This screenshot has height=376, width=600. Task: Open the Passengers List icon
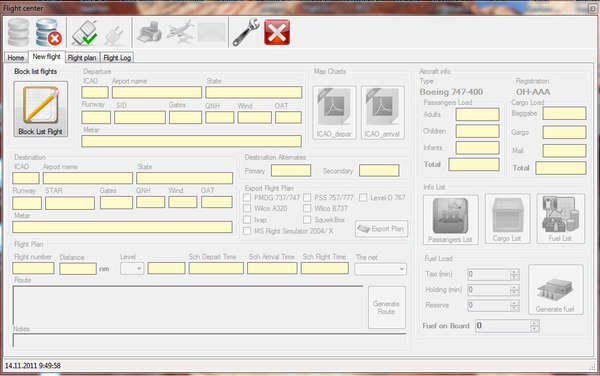pyautogui.click(x=450, y=219)
